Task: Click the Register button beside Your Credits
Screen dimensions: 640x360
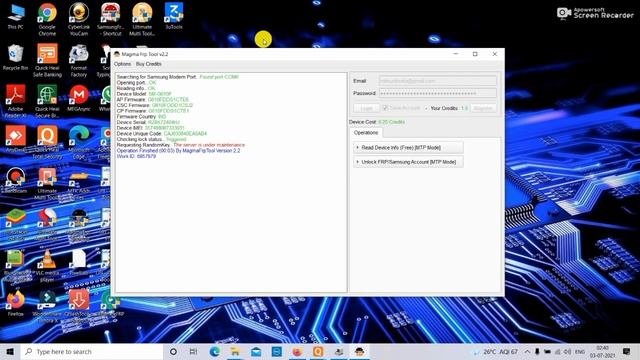Action: [483, 108]
